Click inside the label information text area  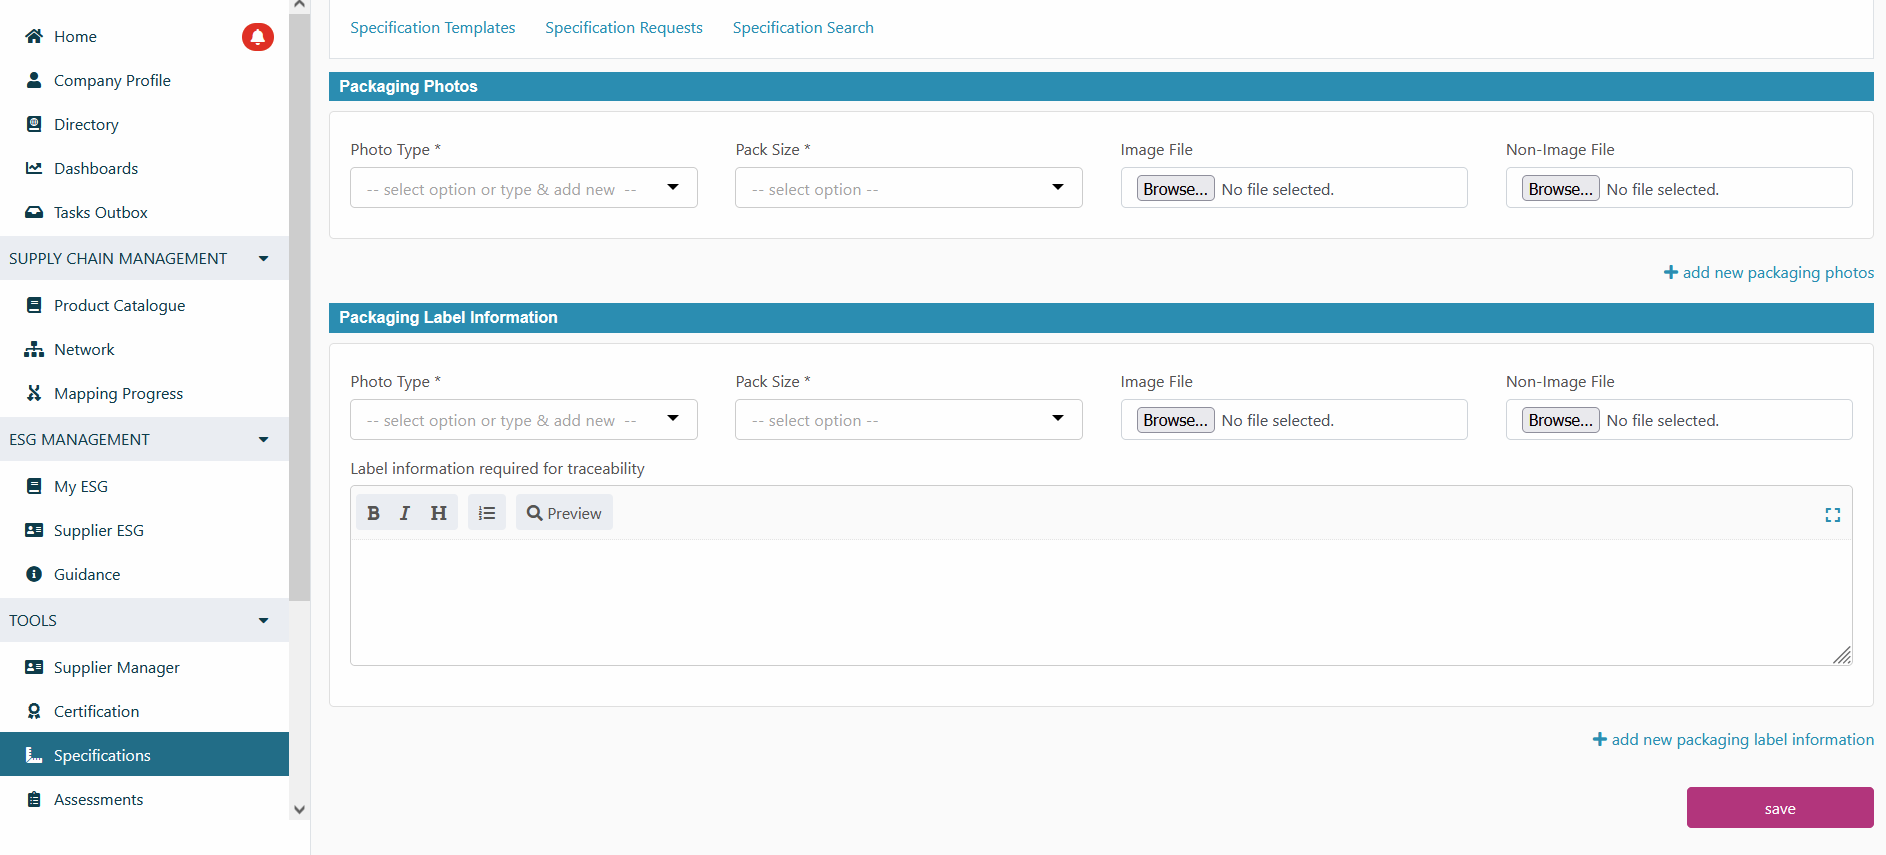(x=1100, y=602)
